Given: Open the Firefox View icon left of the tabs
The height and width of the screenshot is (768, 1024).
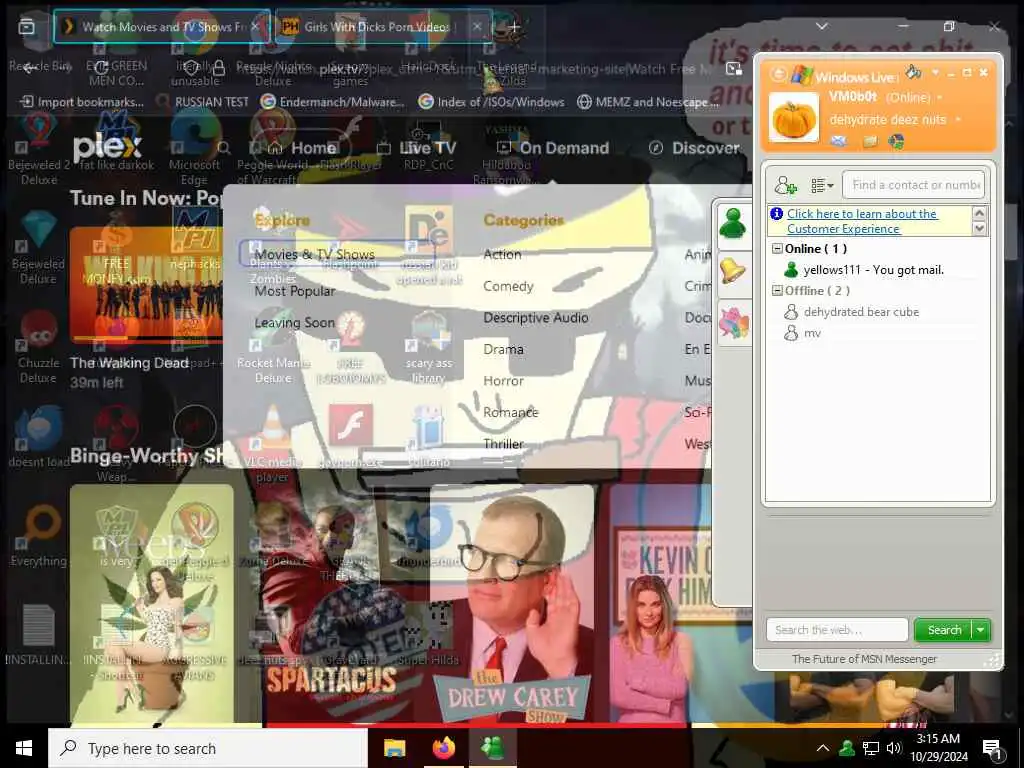Looking at the screenshot, I should point(27,27).
